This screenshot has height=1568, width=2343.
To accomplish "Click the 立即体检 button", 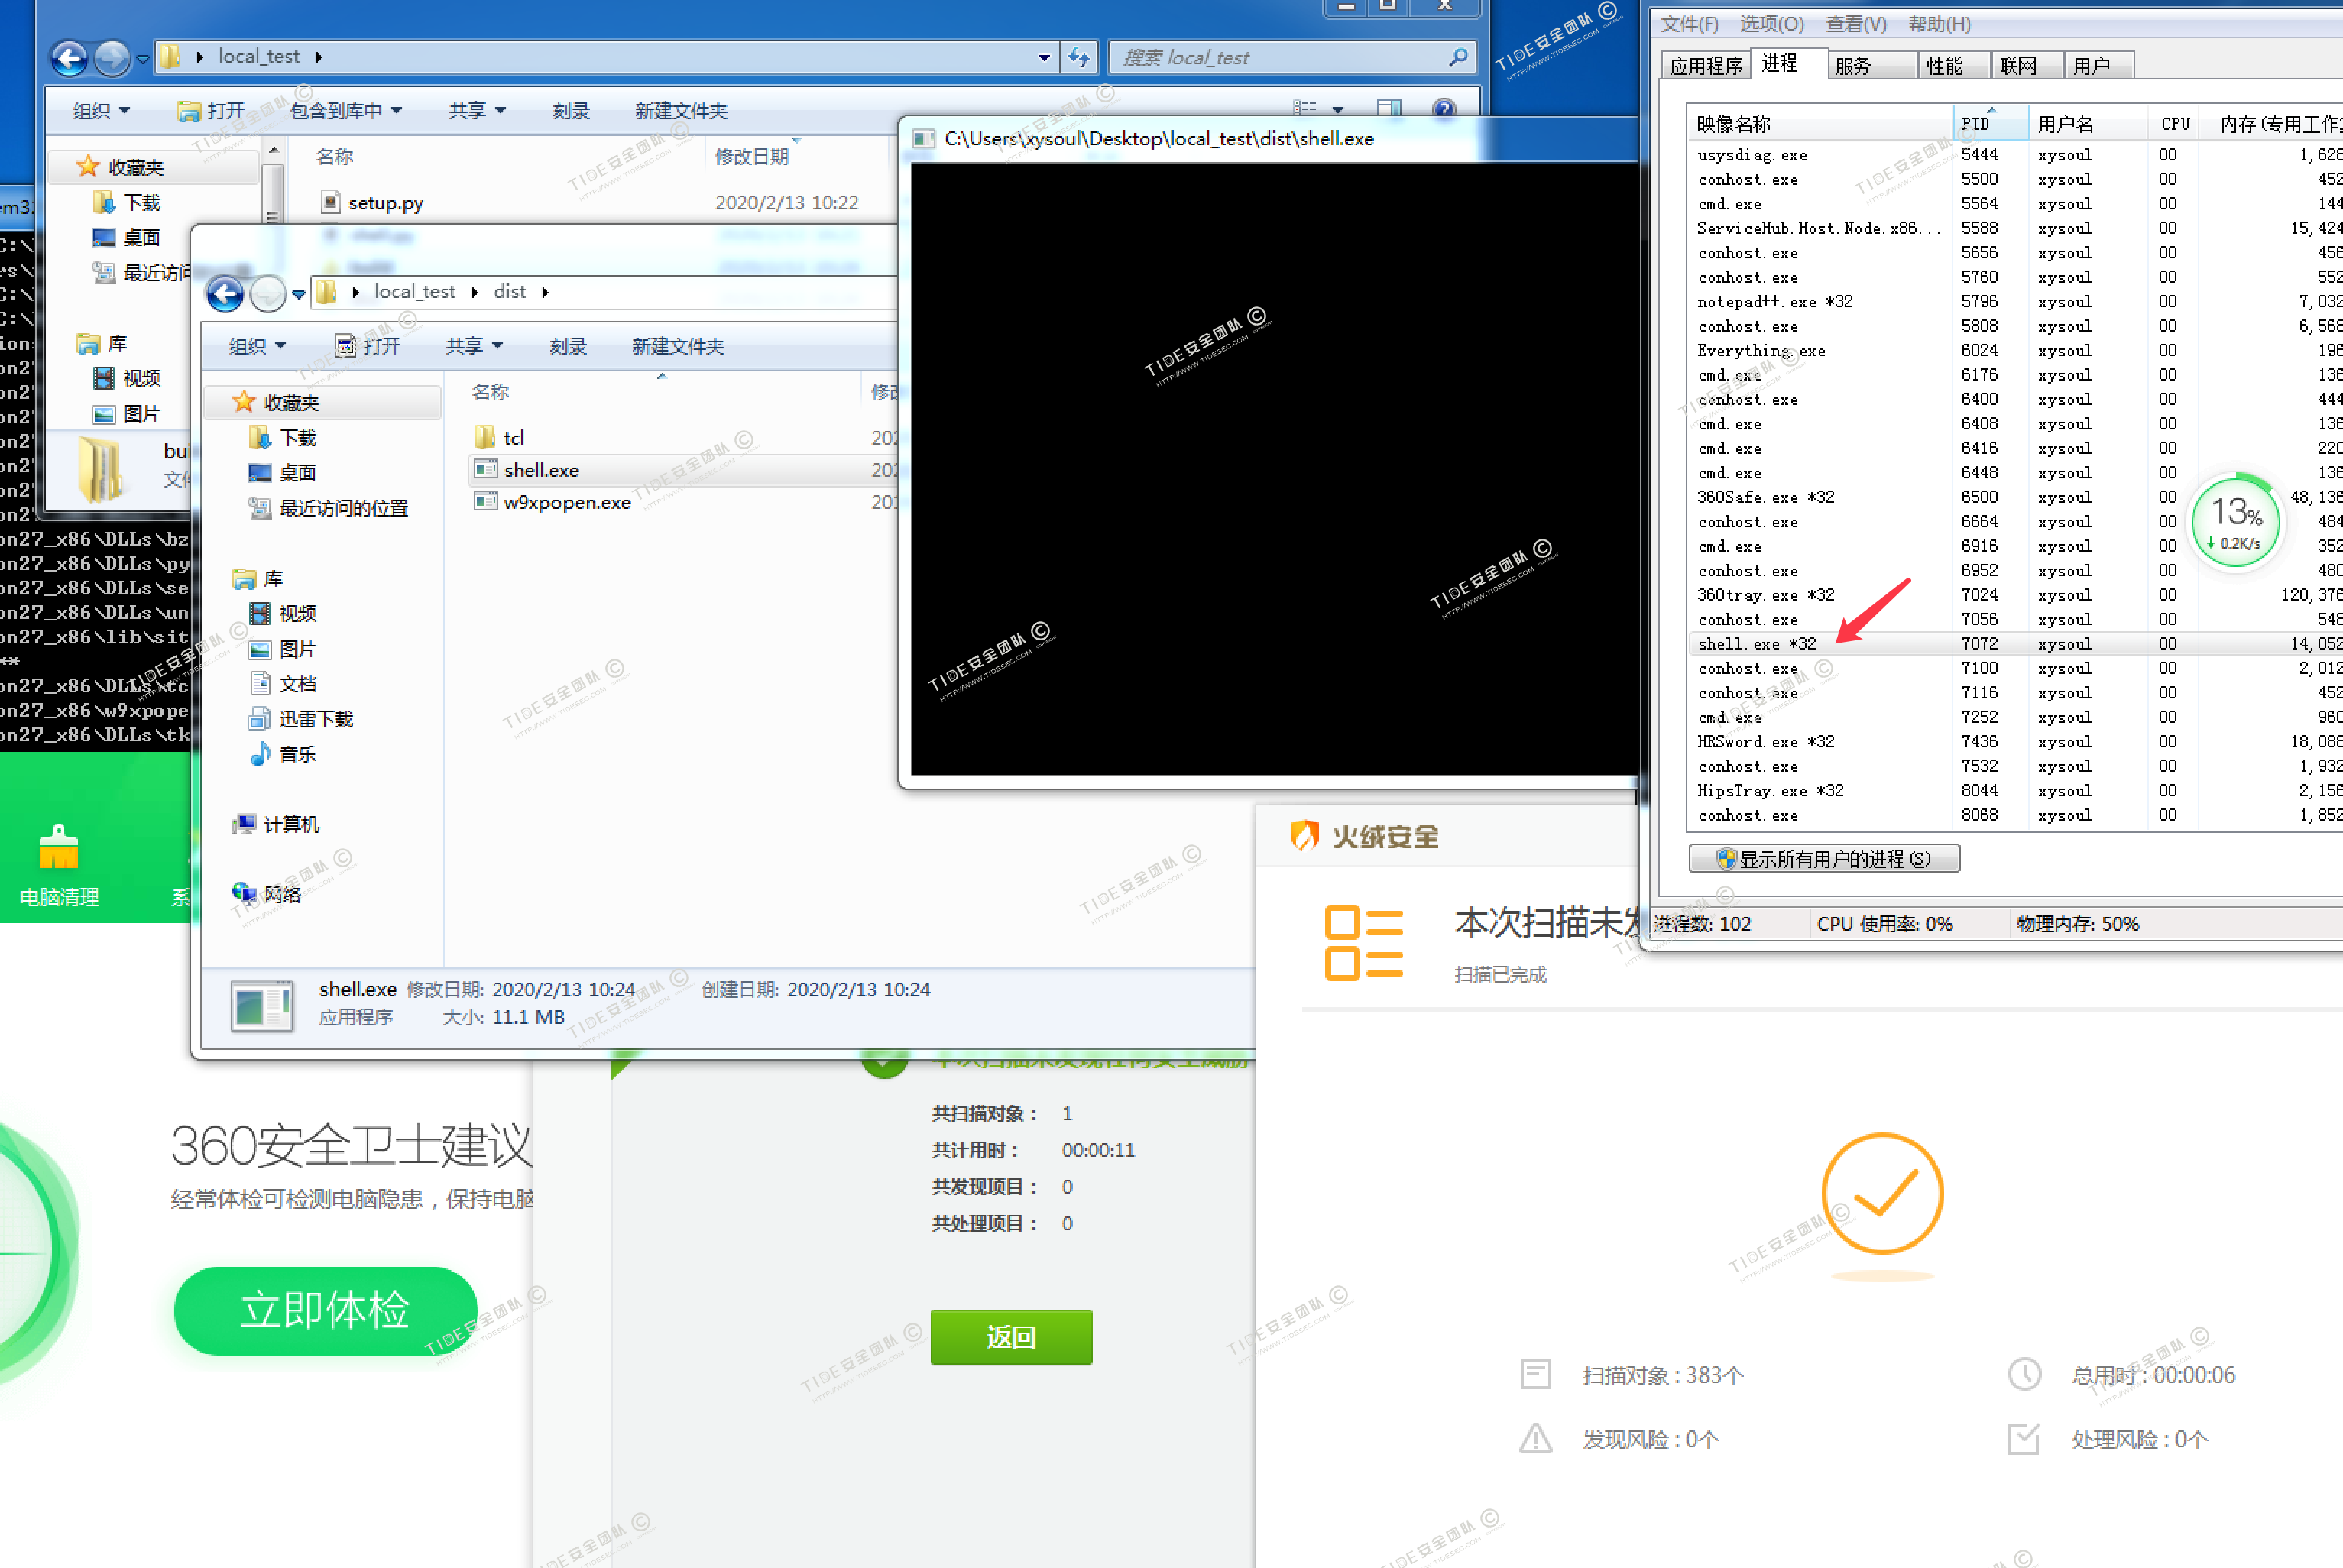I will coord(325,1310).
